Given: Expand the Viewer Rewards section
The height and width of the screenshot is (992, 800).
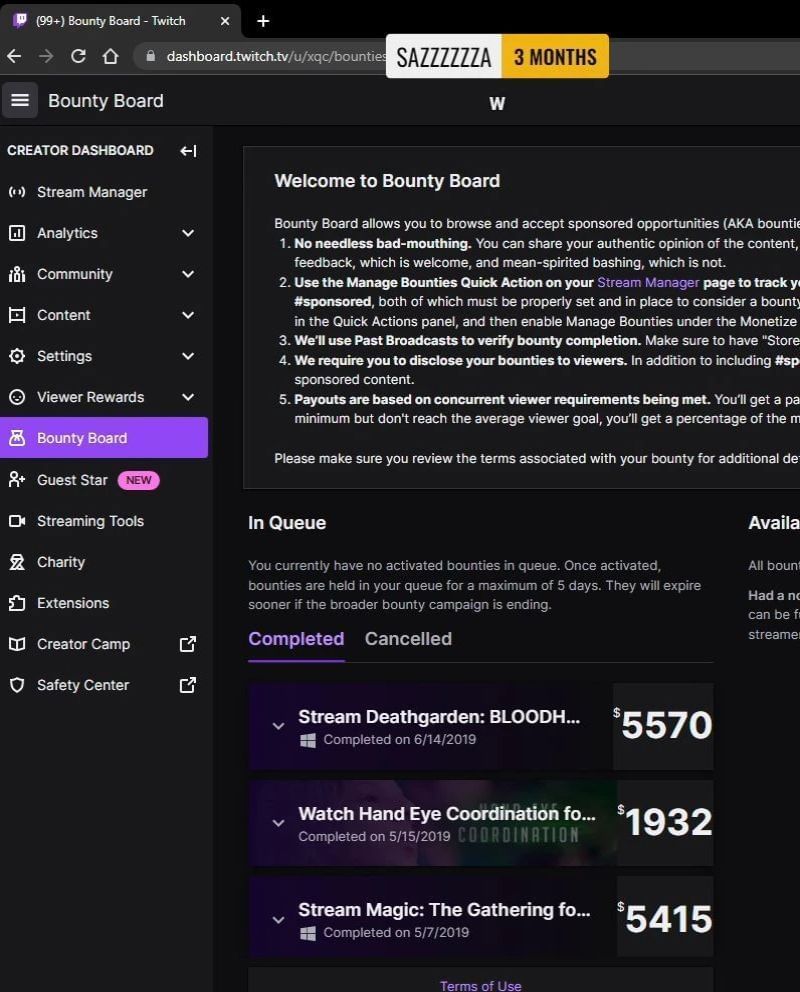Looking at the screenshot, I should 187,396.
